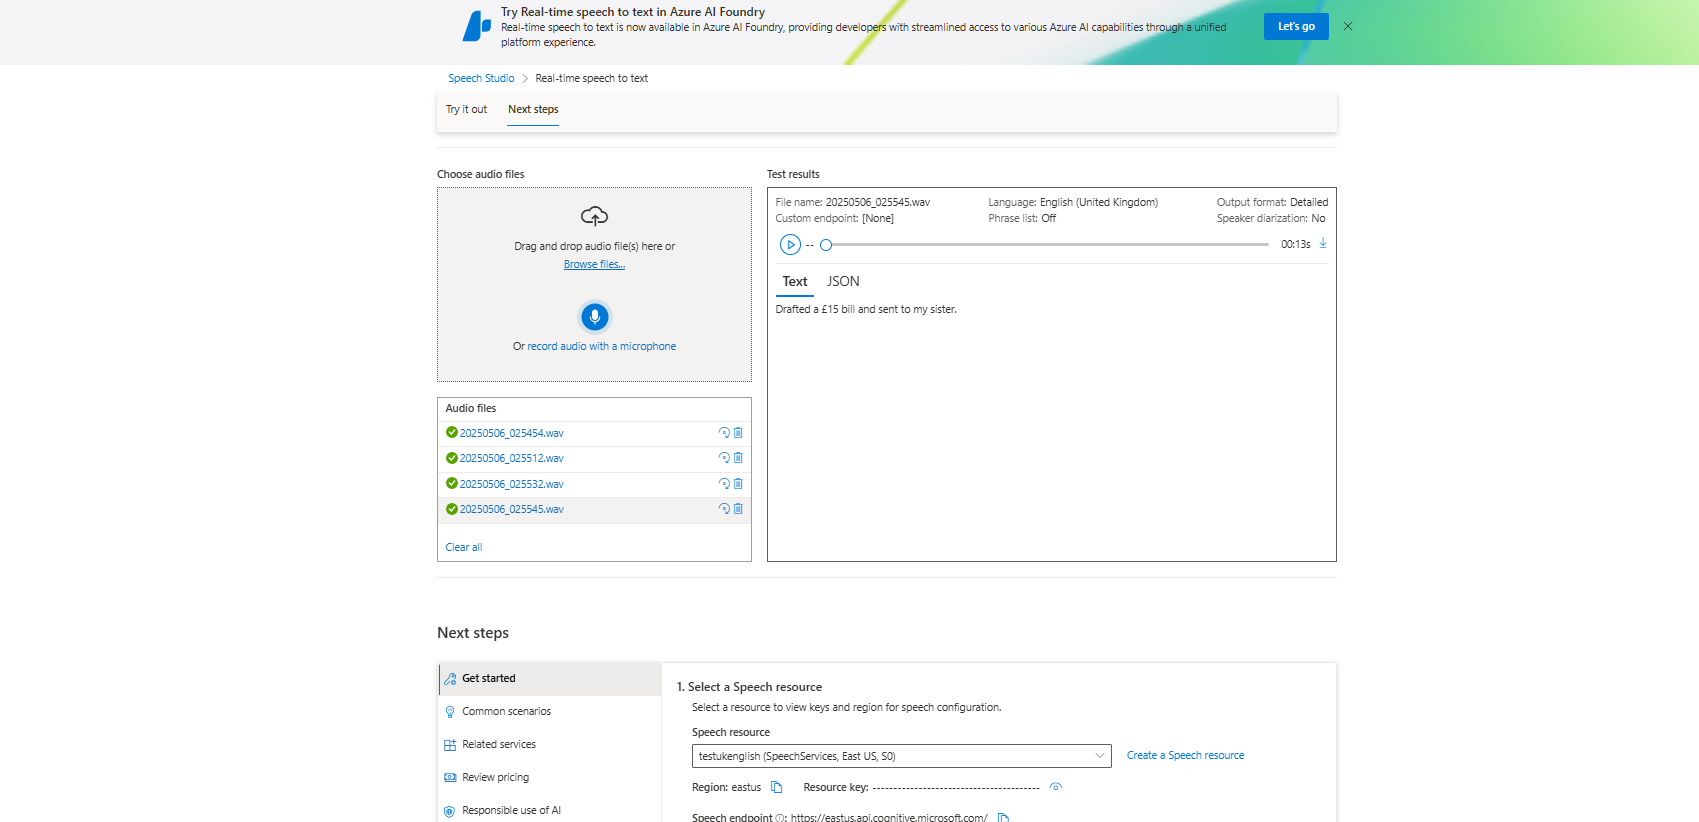The width and height of the screenshot is (1699, 822).
Task: Switch to the Try it out tab
Action: coord(466,109)
